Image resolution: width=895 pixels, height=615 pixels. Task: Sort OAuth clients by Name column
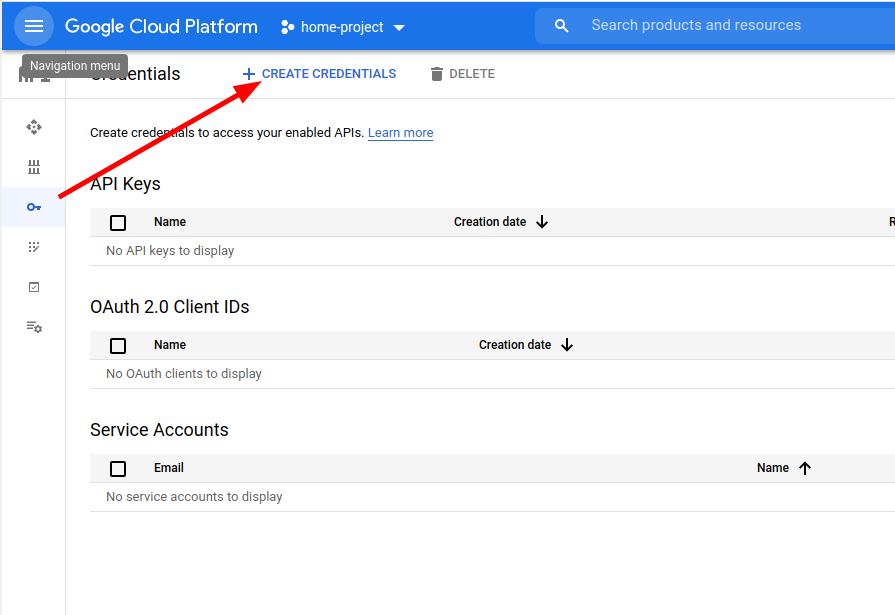click(170, 344)
